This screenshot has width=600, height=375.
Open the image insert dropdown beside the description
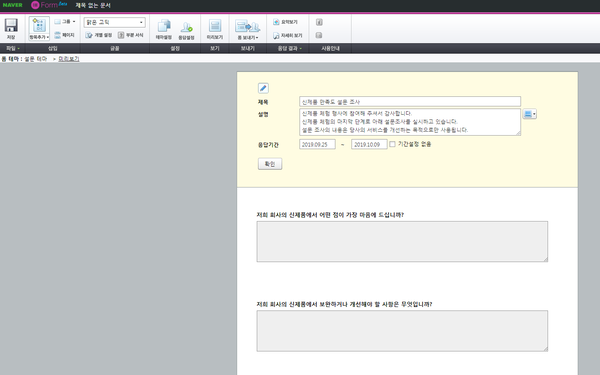coord(530,114)
